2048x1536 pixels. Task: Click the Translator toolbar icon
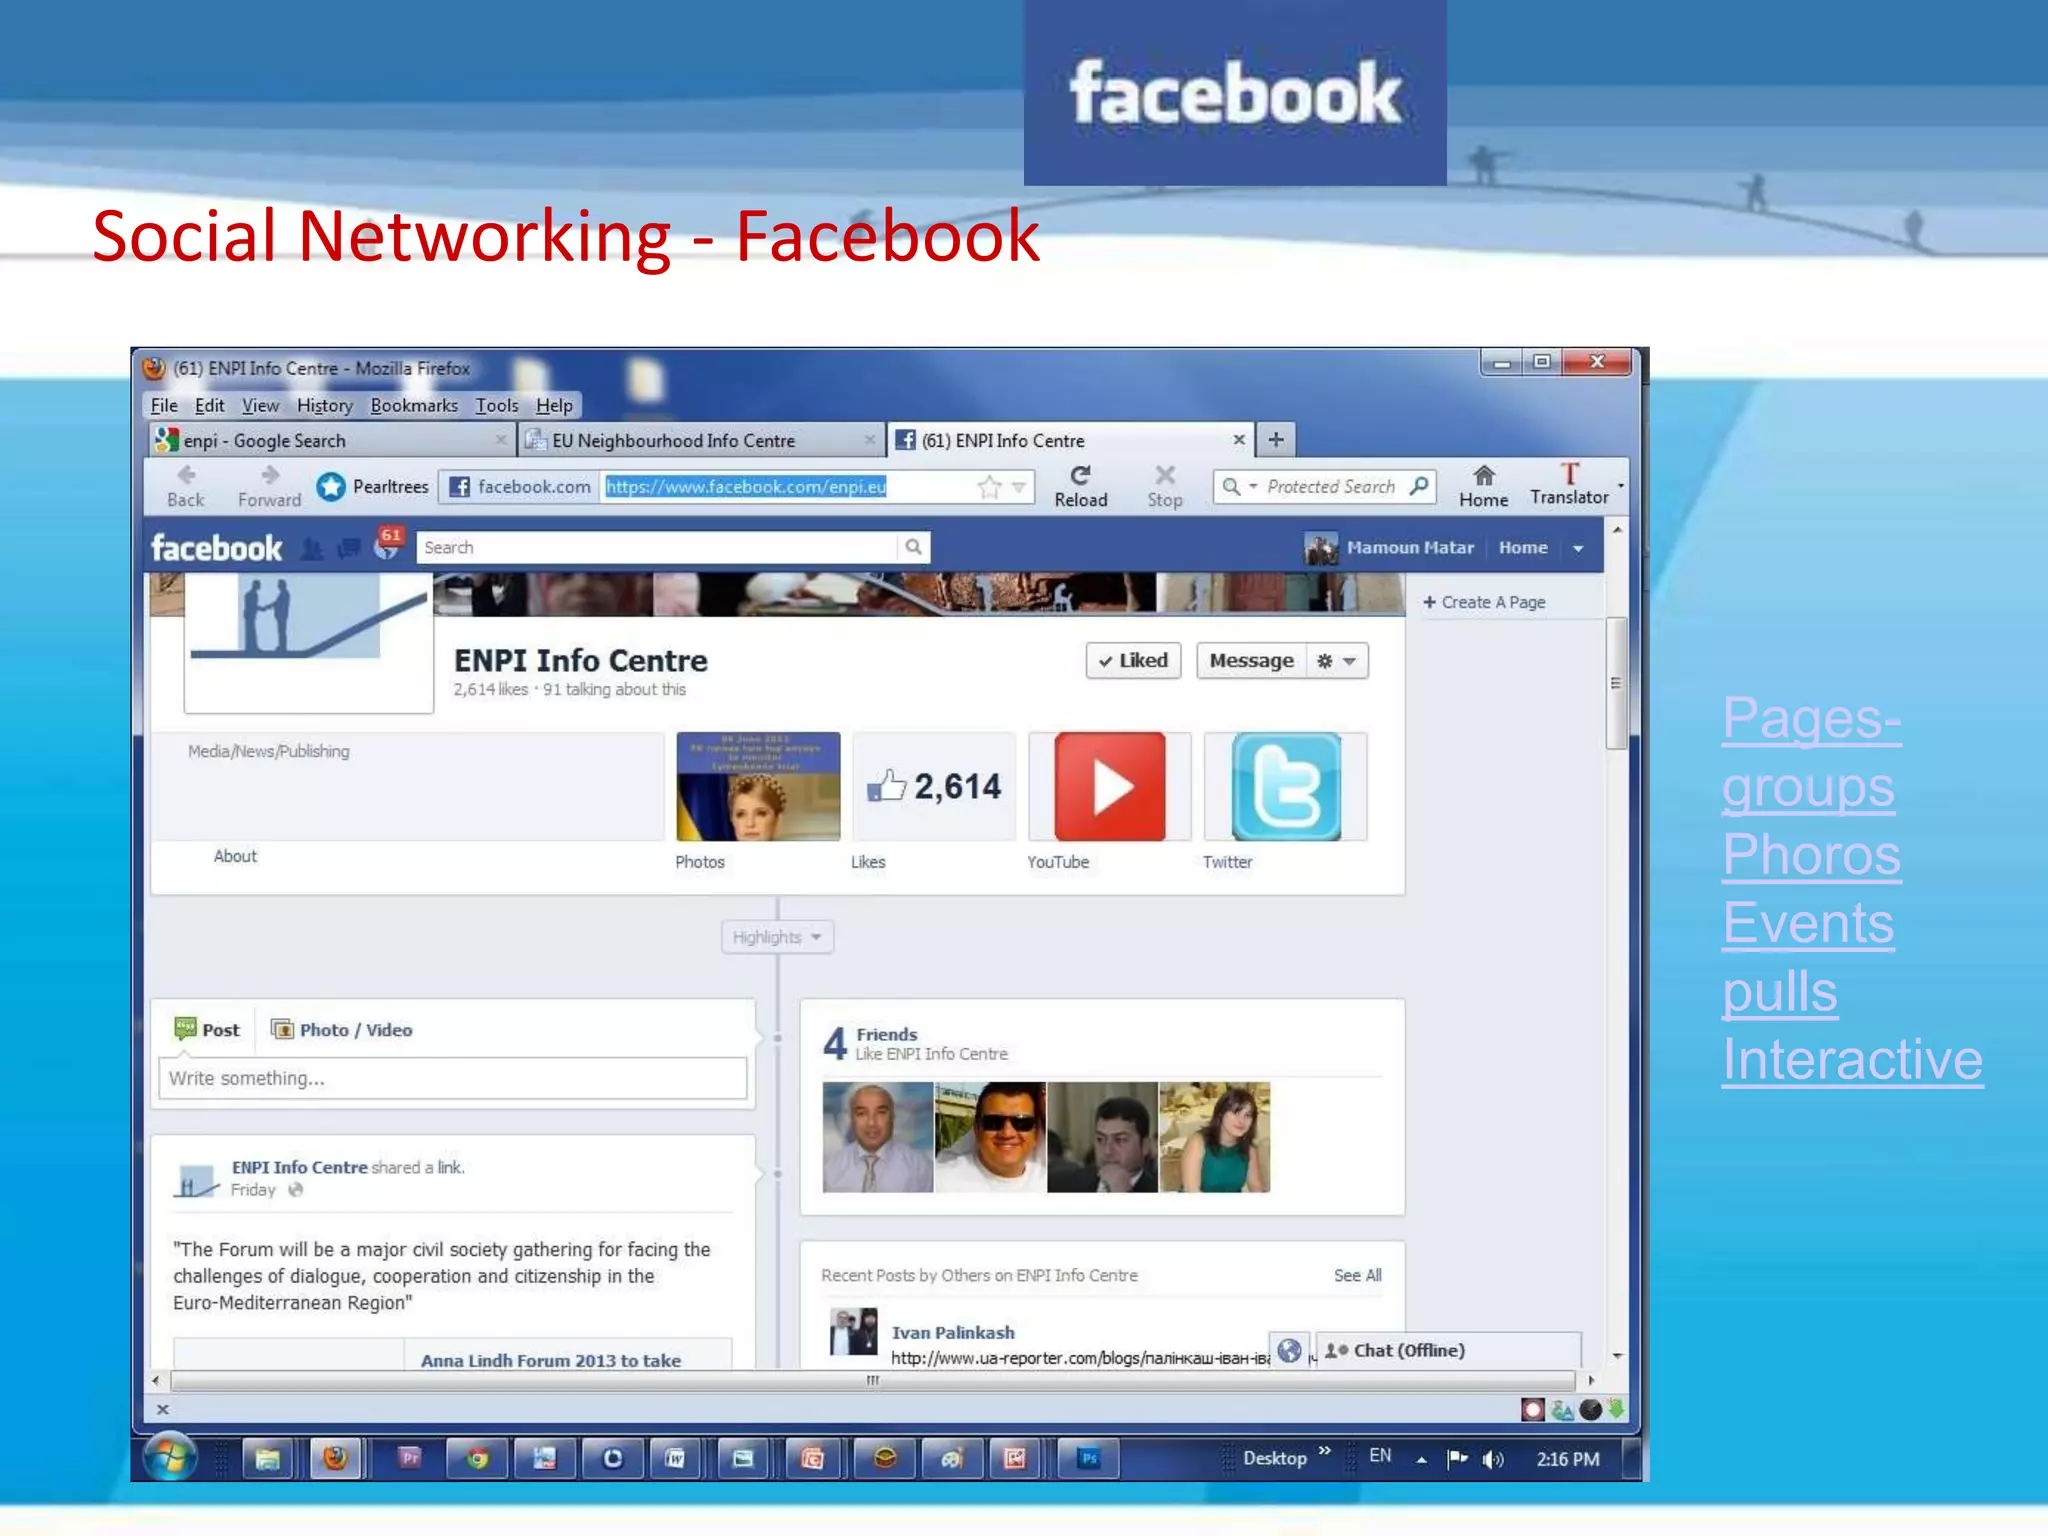(x=1570, y=473)
